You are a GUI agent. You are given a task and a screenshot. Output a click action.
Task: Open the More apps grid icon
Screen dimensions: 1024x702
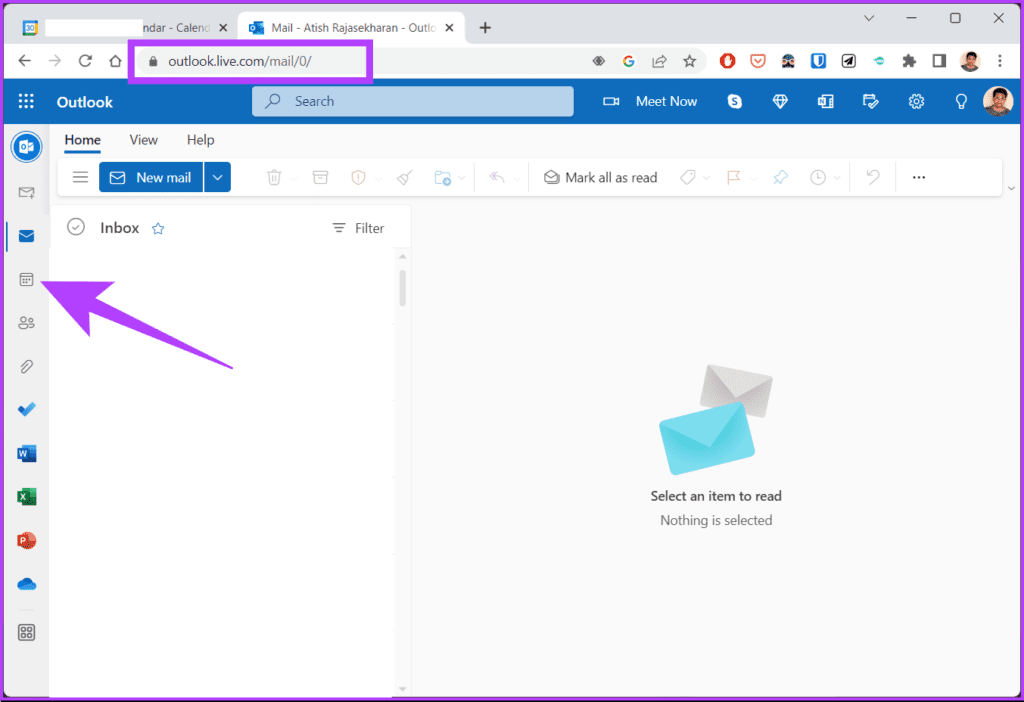[x=27, y=632]
